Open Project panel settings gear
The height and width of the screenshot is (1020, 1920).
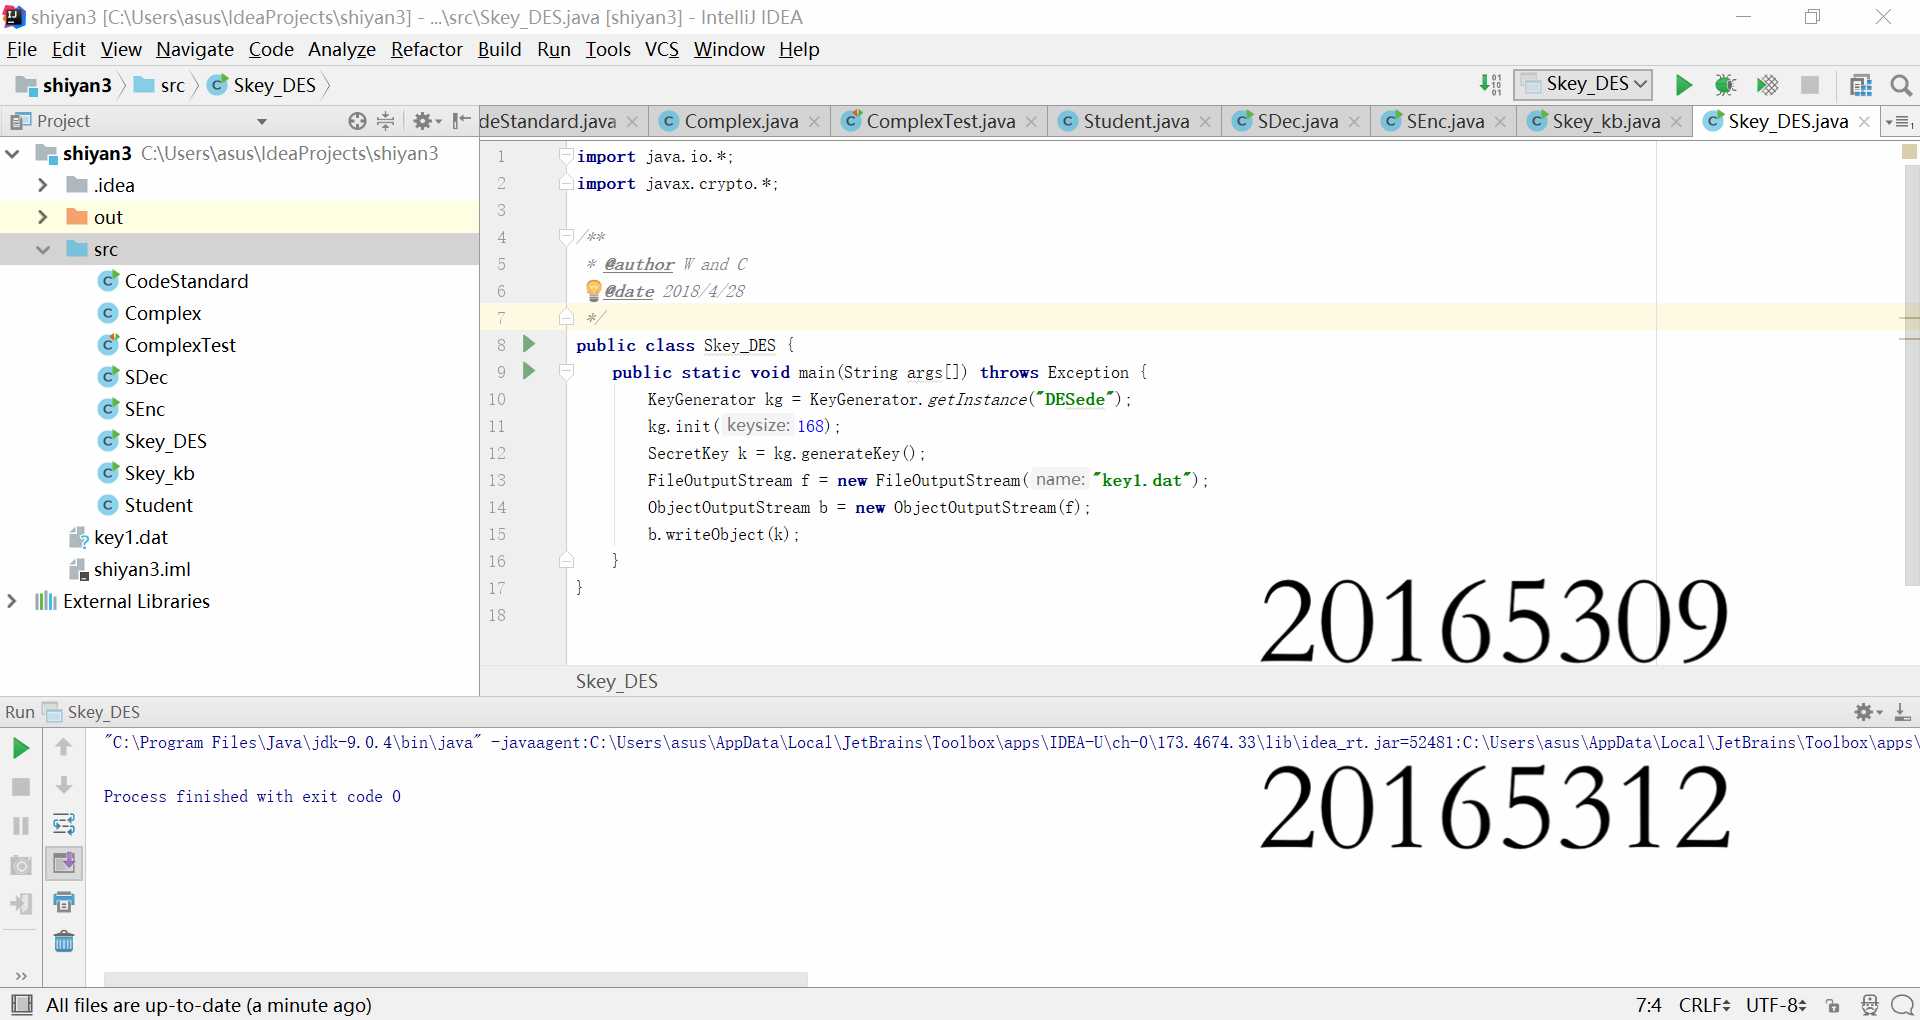click(425, 121)
